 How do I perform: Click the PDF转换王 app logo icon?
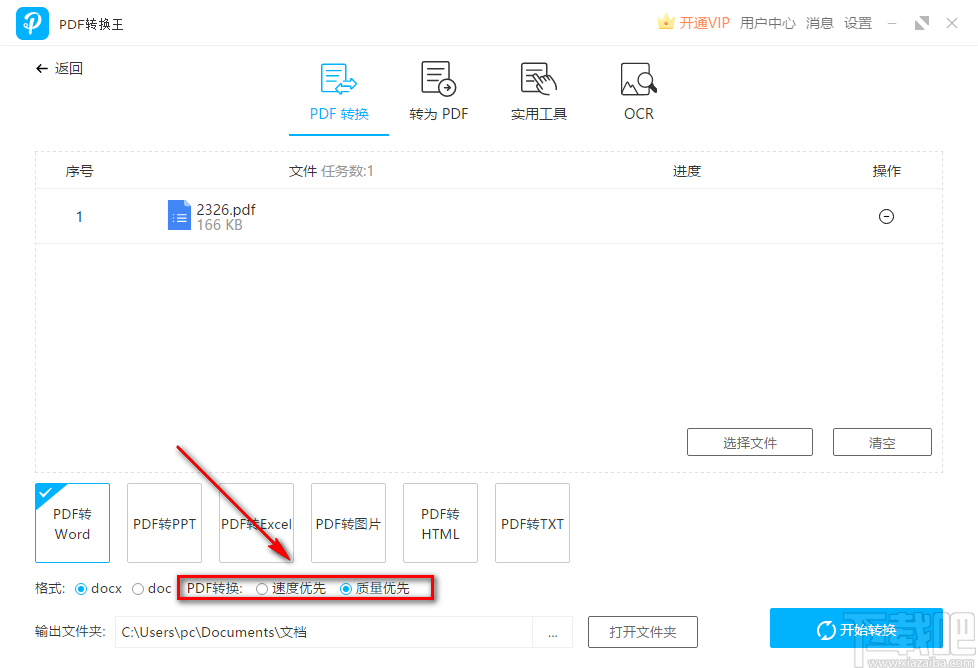tap(32, 23)
